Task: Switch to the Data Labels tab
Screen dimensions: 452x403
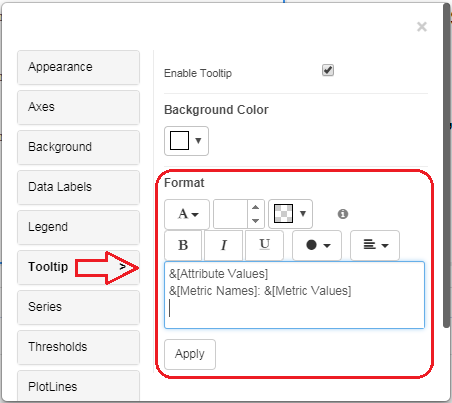Action: click(78, 187)
